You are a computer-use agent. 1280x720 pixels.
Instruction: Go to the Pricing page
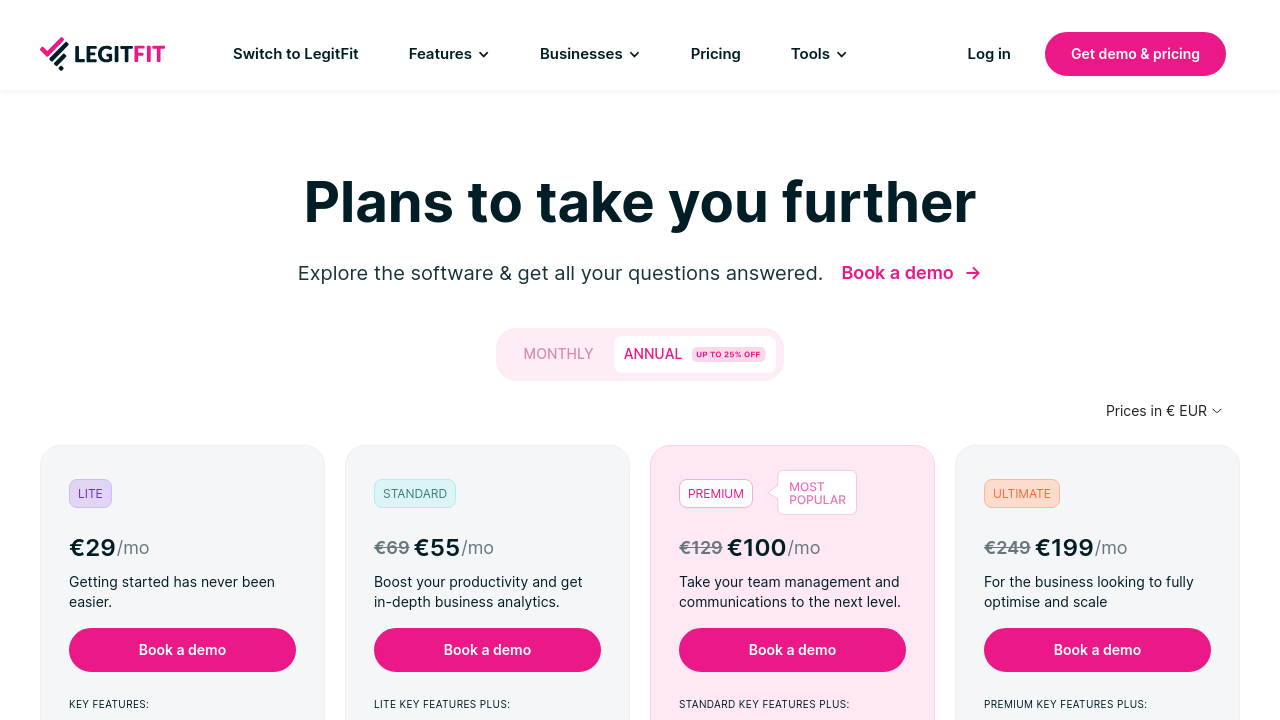click(x=715, y=54)
